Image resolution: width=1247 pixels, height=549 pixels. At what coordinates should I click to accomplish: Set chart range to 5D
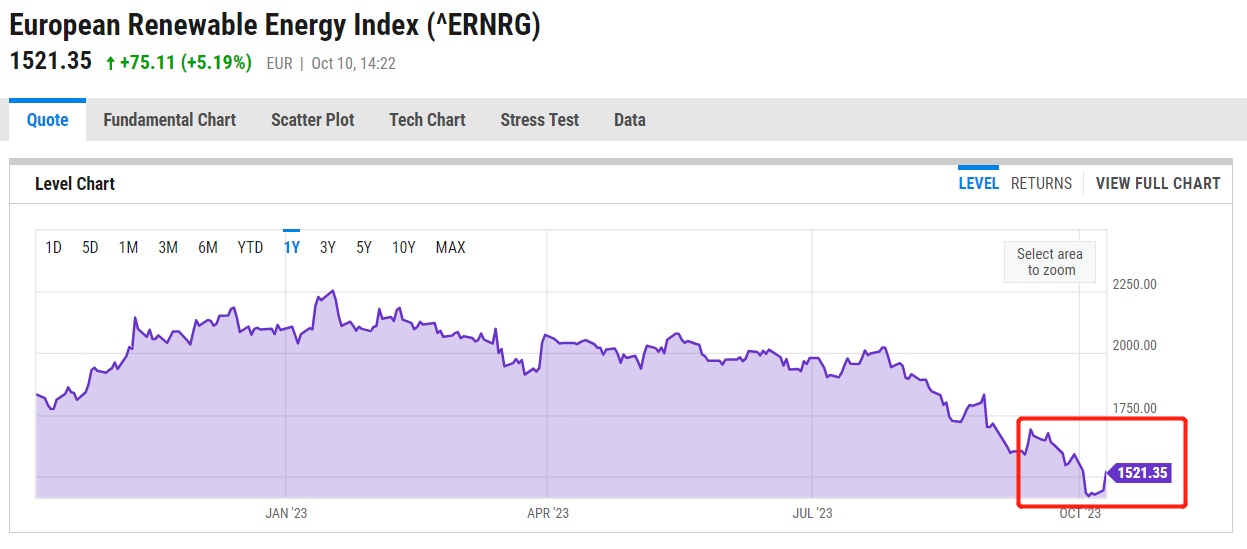tap(90, 247)
